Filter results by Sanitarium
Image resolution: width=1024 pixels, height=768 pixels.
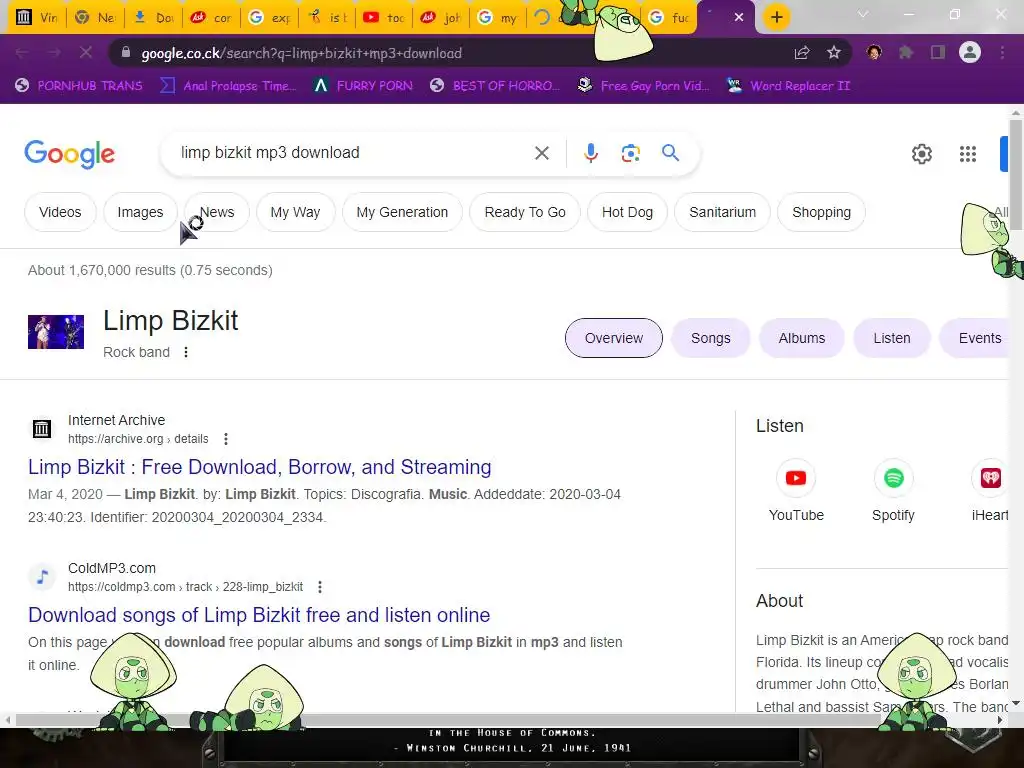click(x=722, y=212)
